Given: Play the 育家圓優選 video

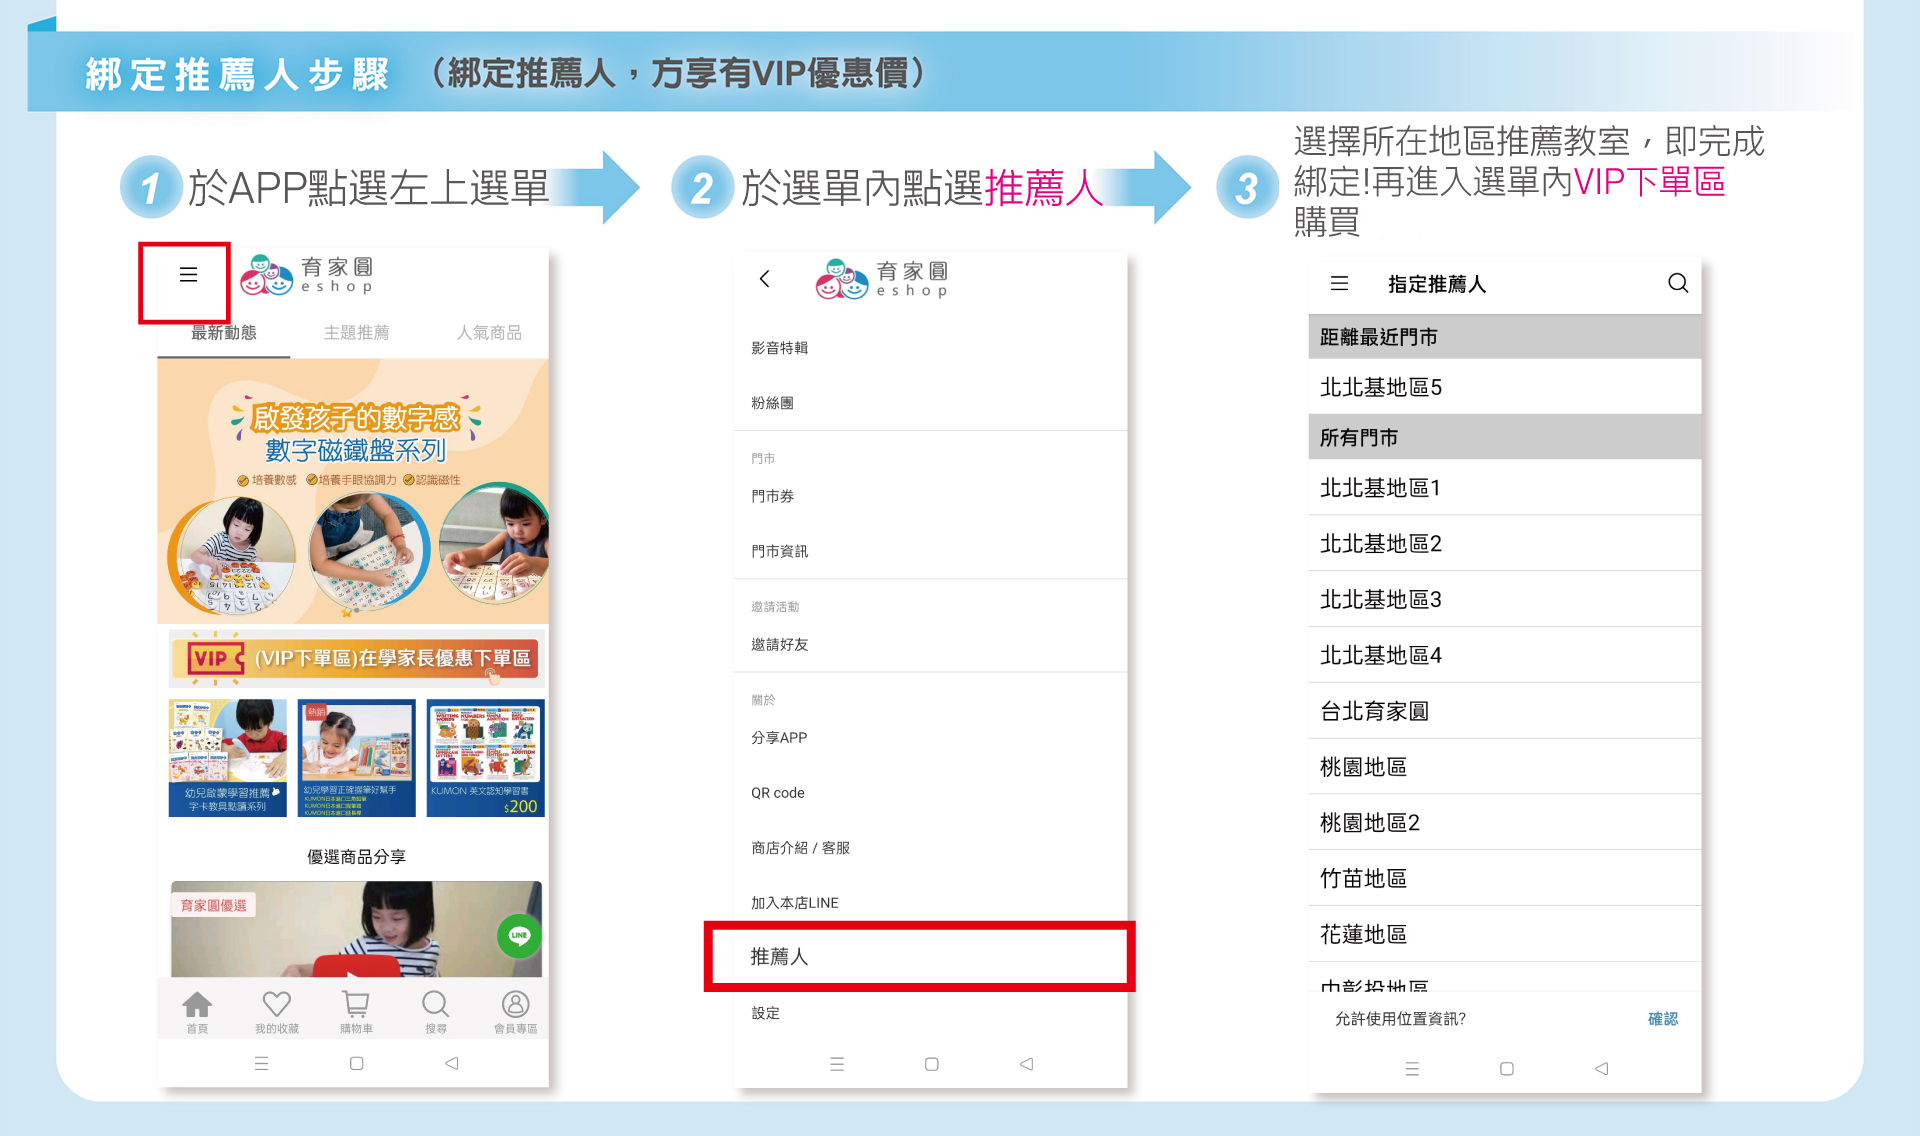Looking at the screenshot, I should [356, 929].
